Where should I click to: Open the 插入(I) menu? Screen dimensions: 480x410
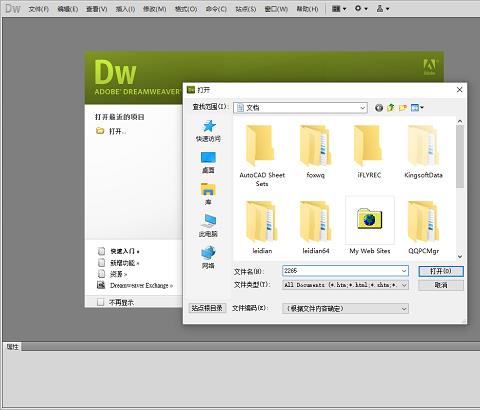[x=125, y=9]
